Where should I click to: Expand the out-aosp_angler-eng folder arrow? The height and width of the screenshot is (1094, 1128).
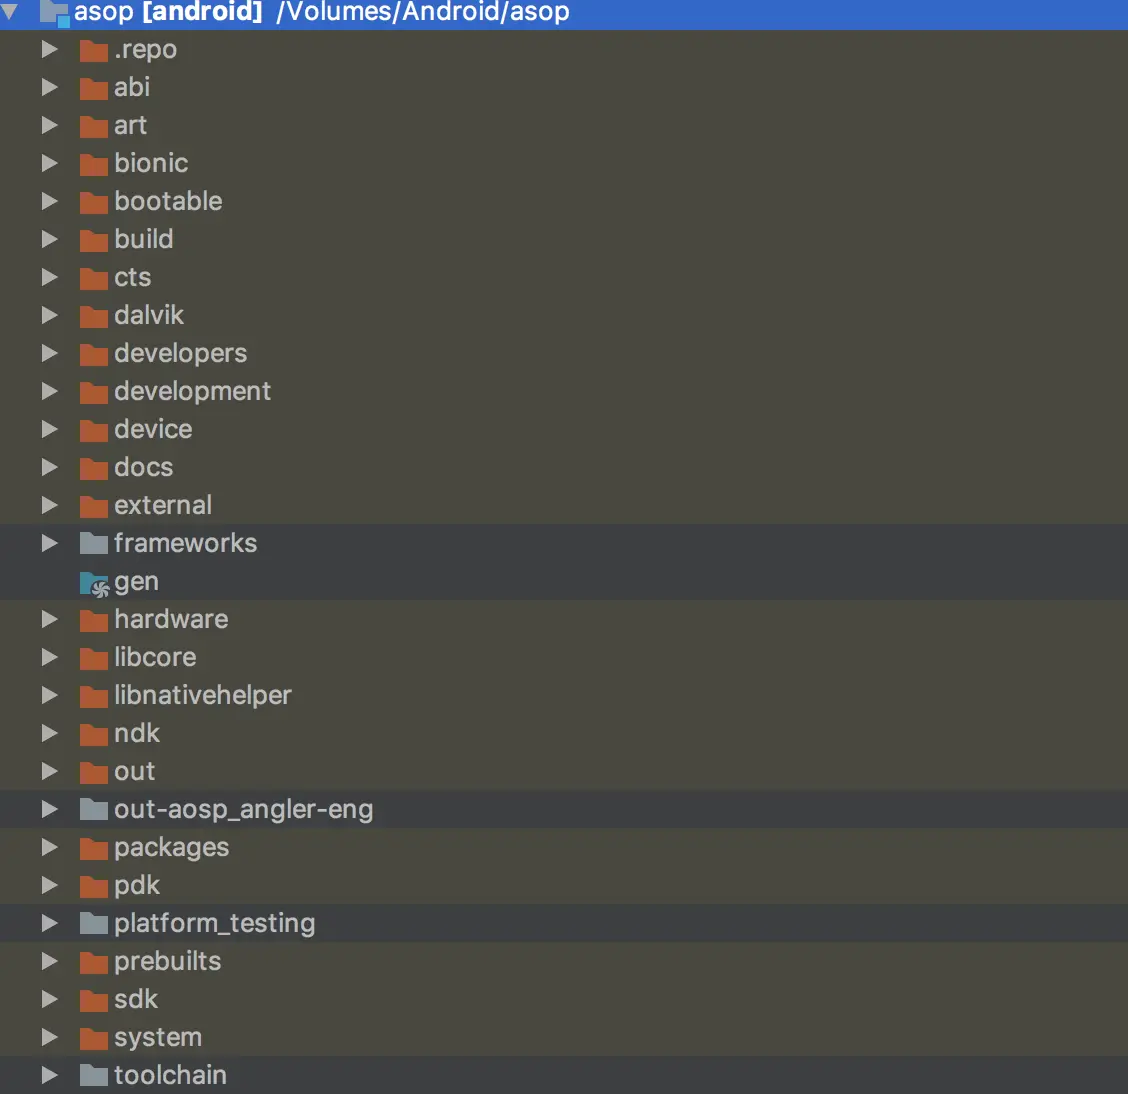point(50,809)
